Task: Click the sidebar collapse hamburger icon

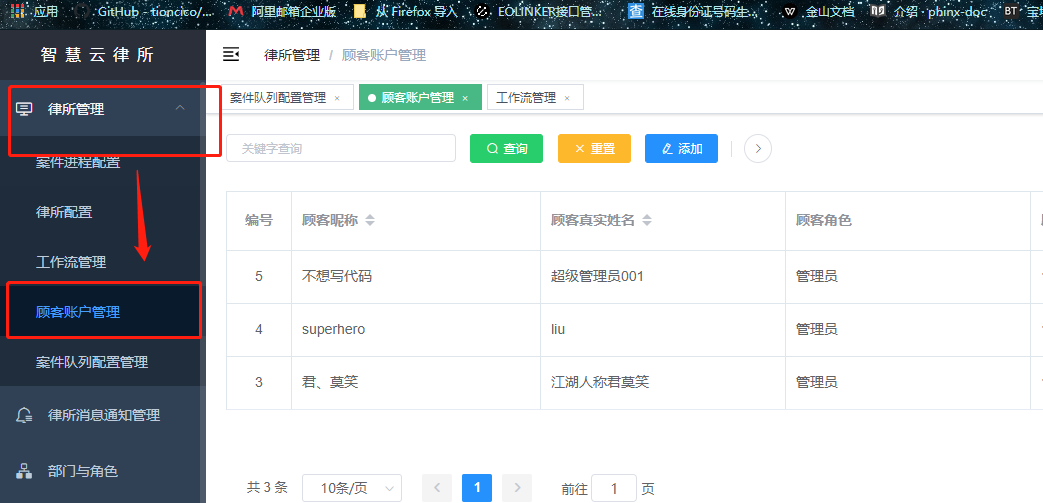Action: tap(231, 55)
